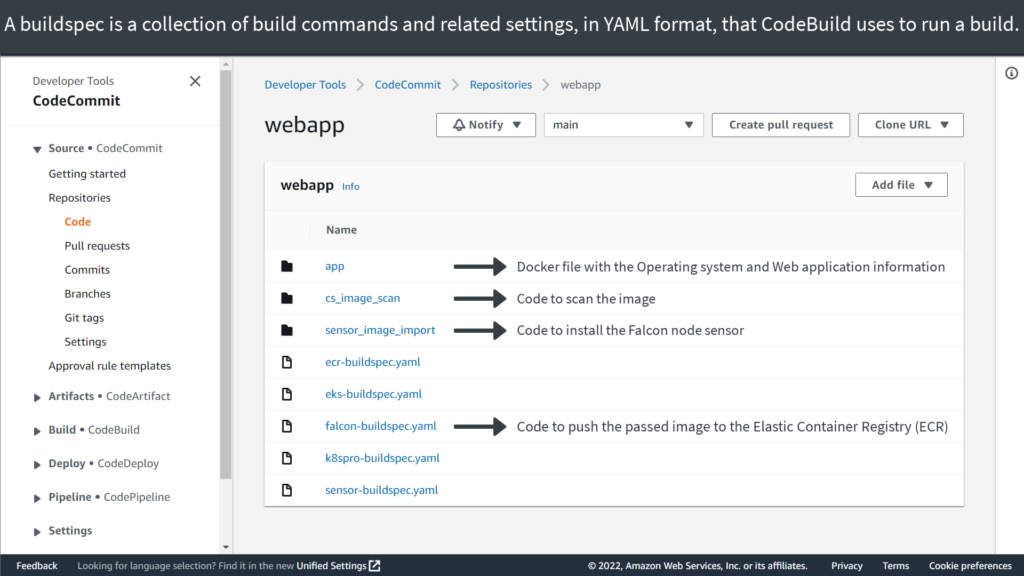The width and height of the screenshot is (1024, 576).
Task: Click the file icon beside eks-buildspec.yaml
Action: point(287,394)
